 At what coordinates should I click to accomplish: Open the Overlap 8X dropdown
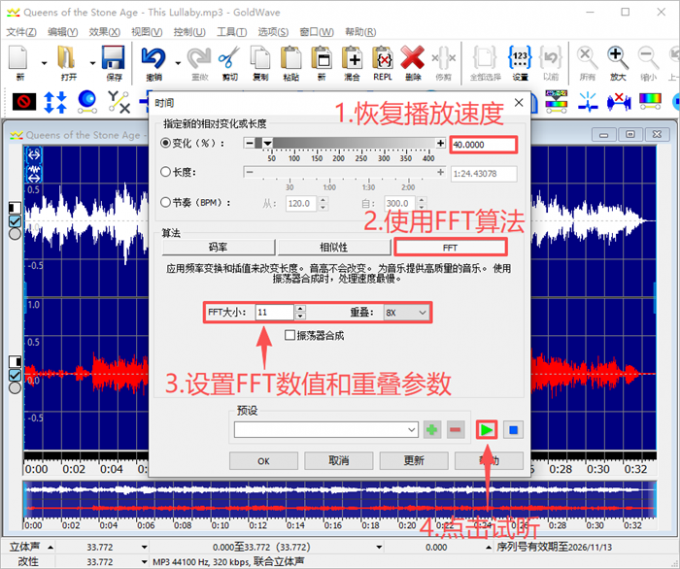click(x=406, y=312)
